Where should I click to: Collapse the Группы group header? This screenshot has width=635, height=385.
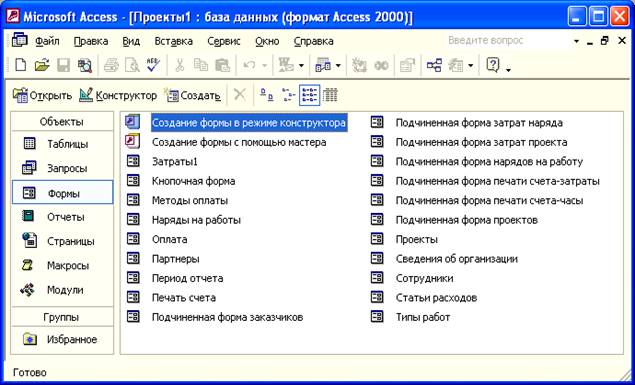(62, 317)
